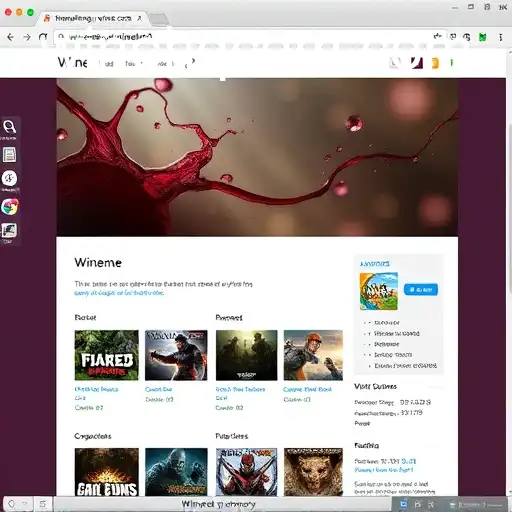Open the GAIL EUNS game thumbnail

106,472
